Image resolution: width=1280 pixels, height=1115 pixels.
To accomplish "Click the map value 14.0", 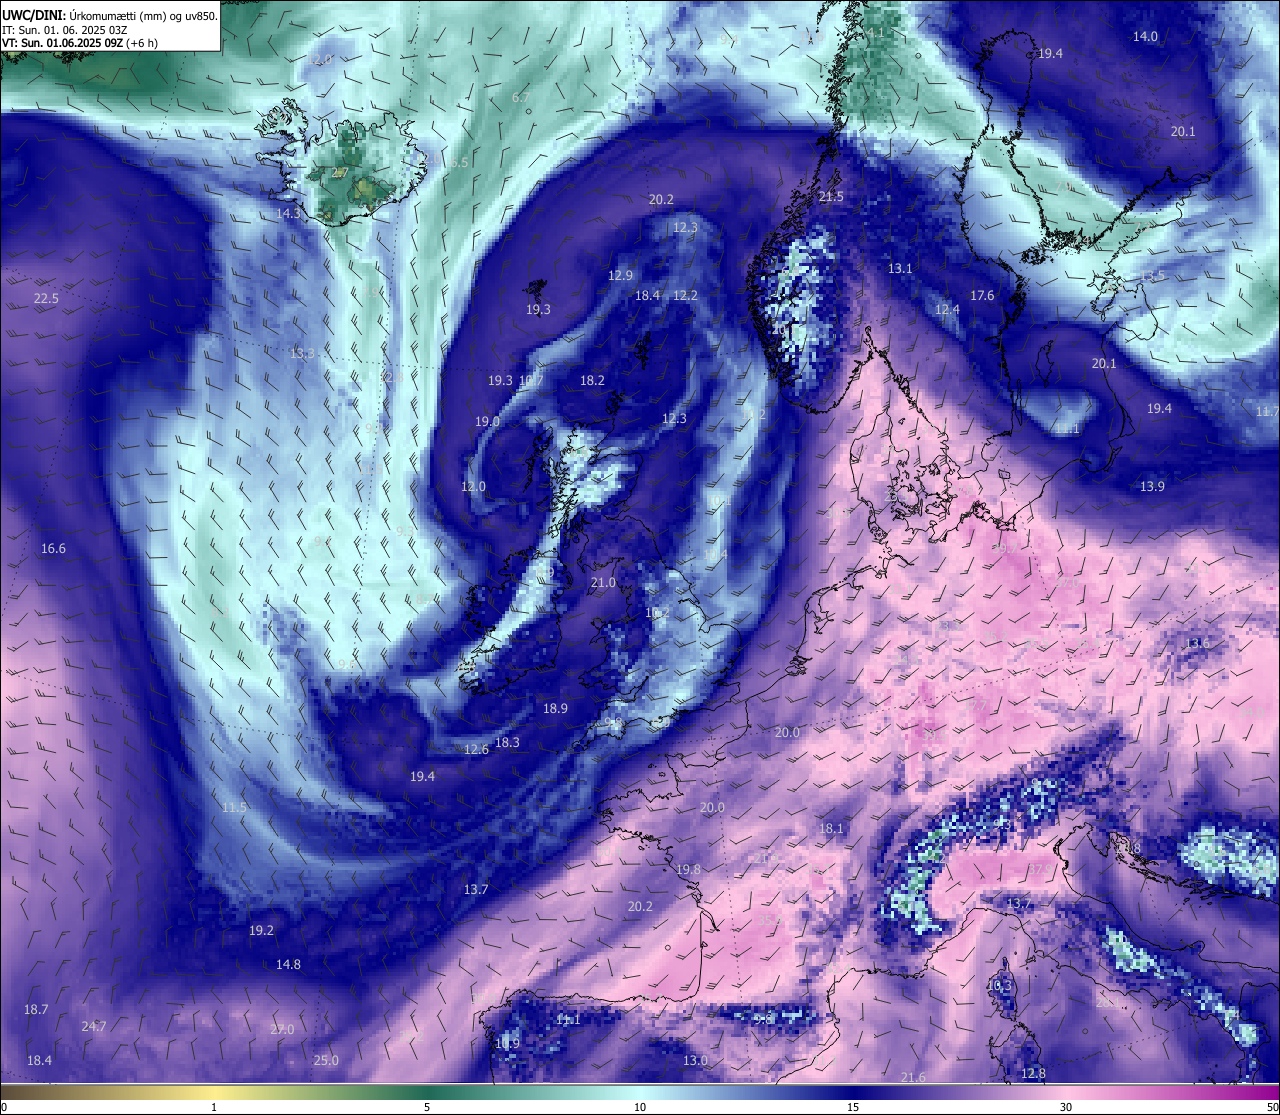I will (1145, 37).
